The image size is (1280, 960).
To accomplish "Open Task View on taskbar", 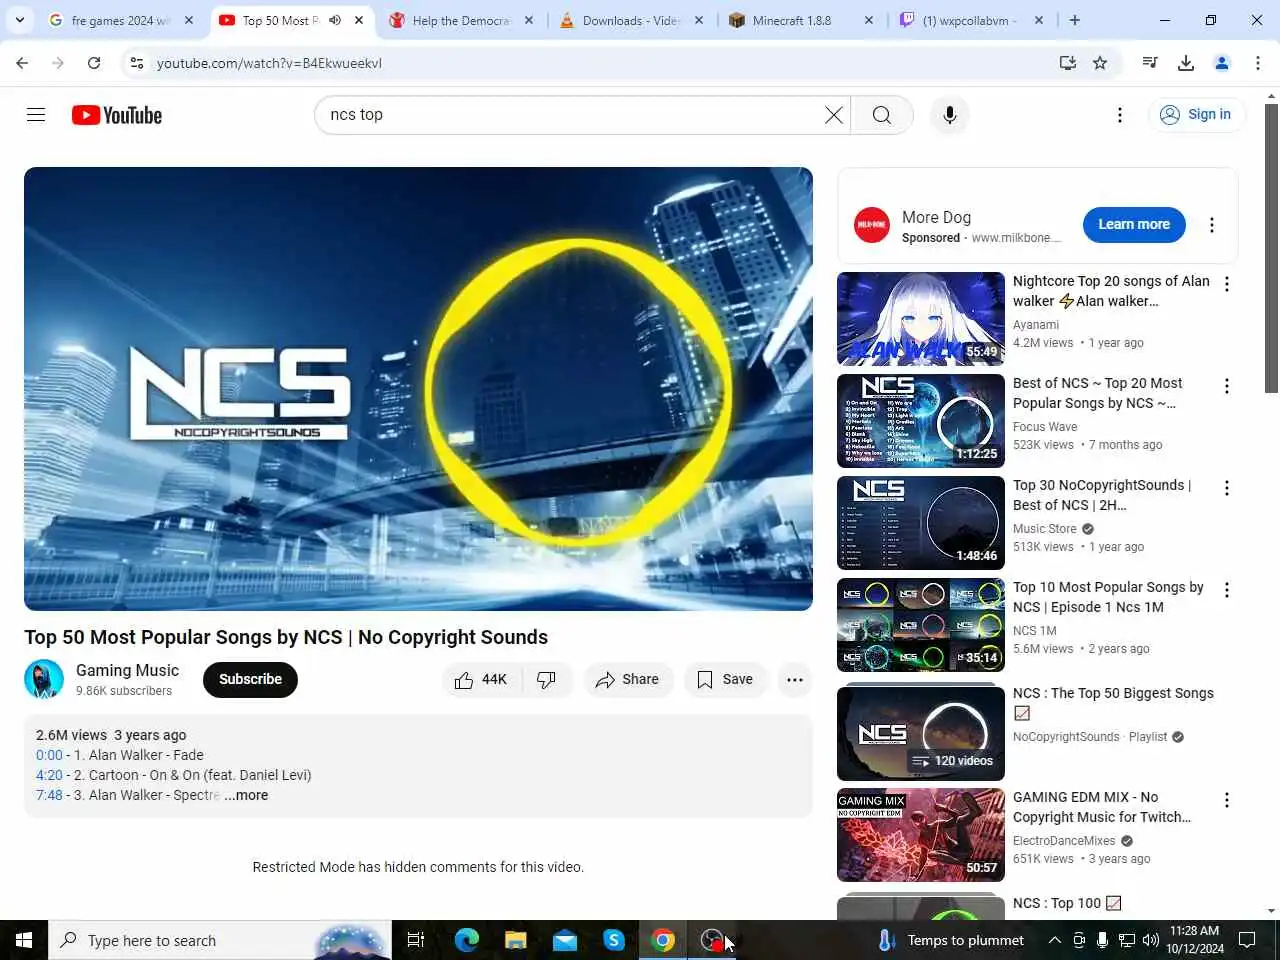I will tap(416, 940).
